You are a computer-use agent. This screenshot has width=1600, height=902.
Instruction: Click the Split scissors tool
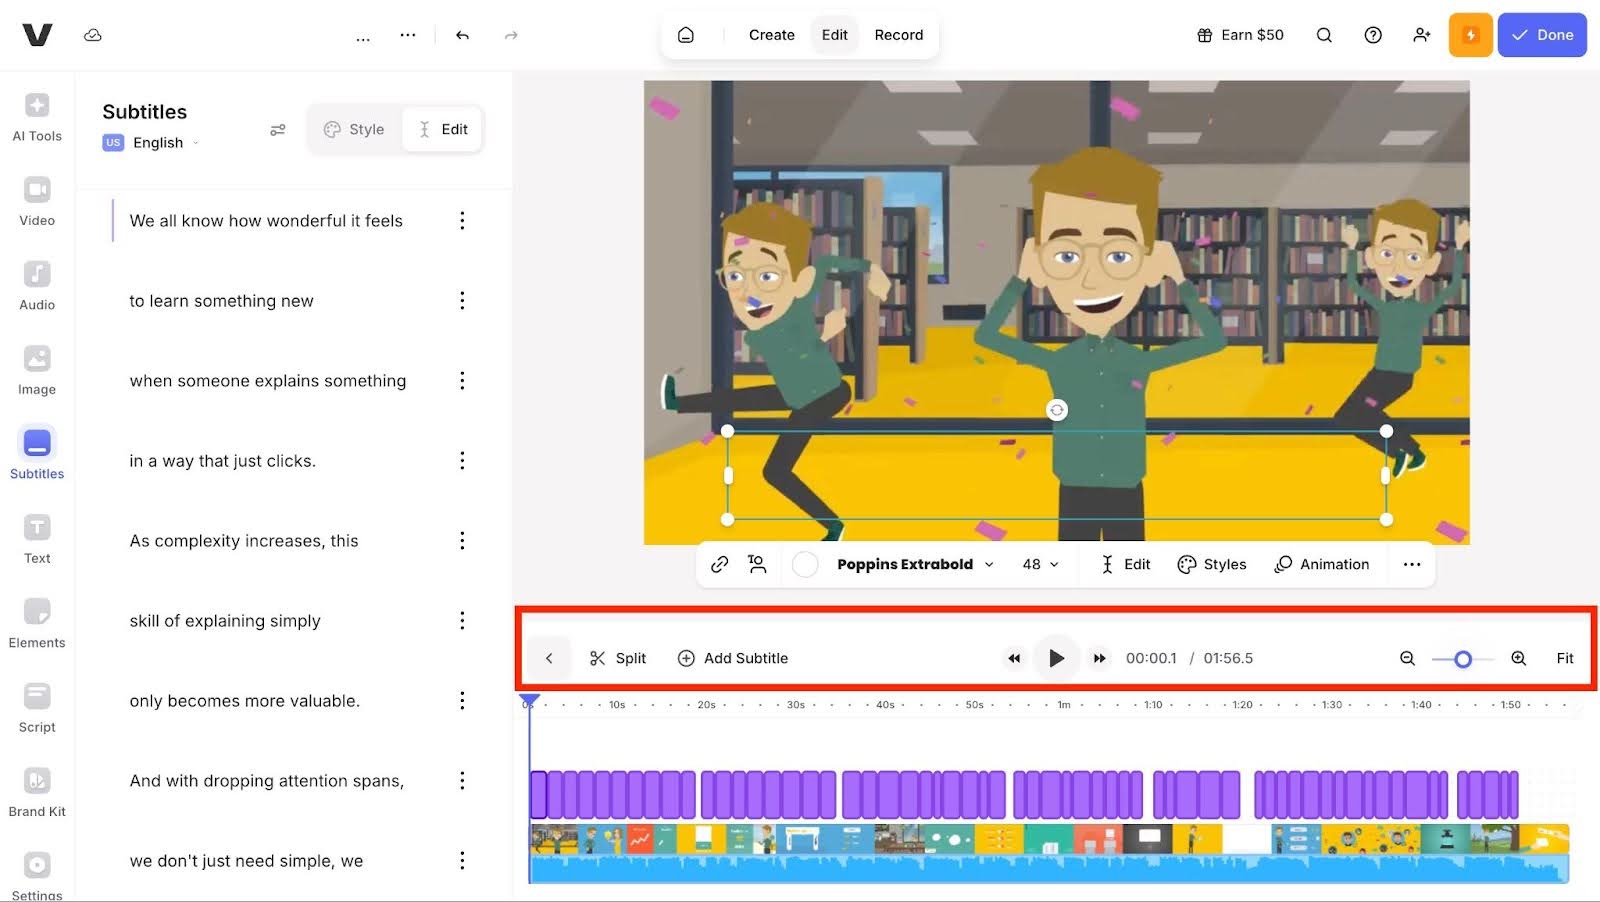coord(618,658)
